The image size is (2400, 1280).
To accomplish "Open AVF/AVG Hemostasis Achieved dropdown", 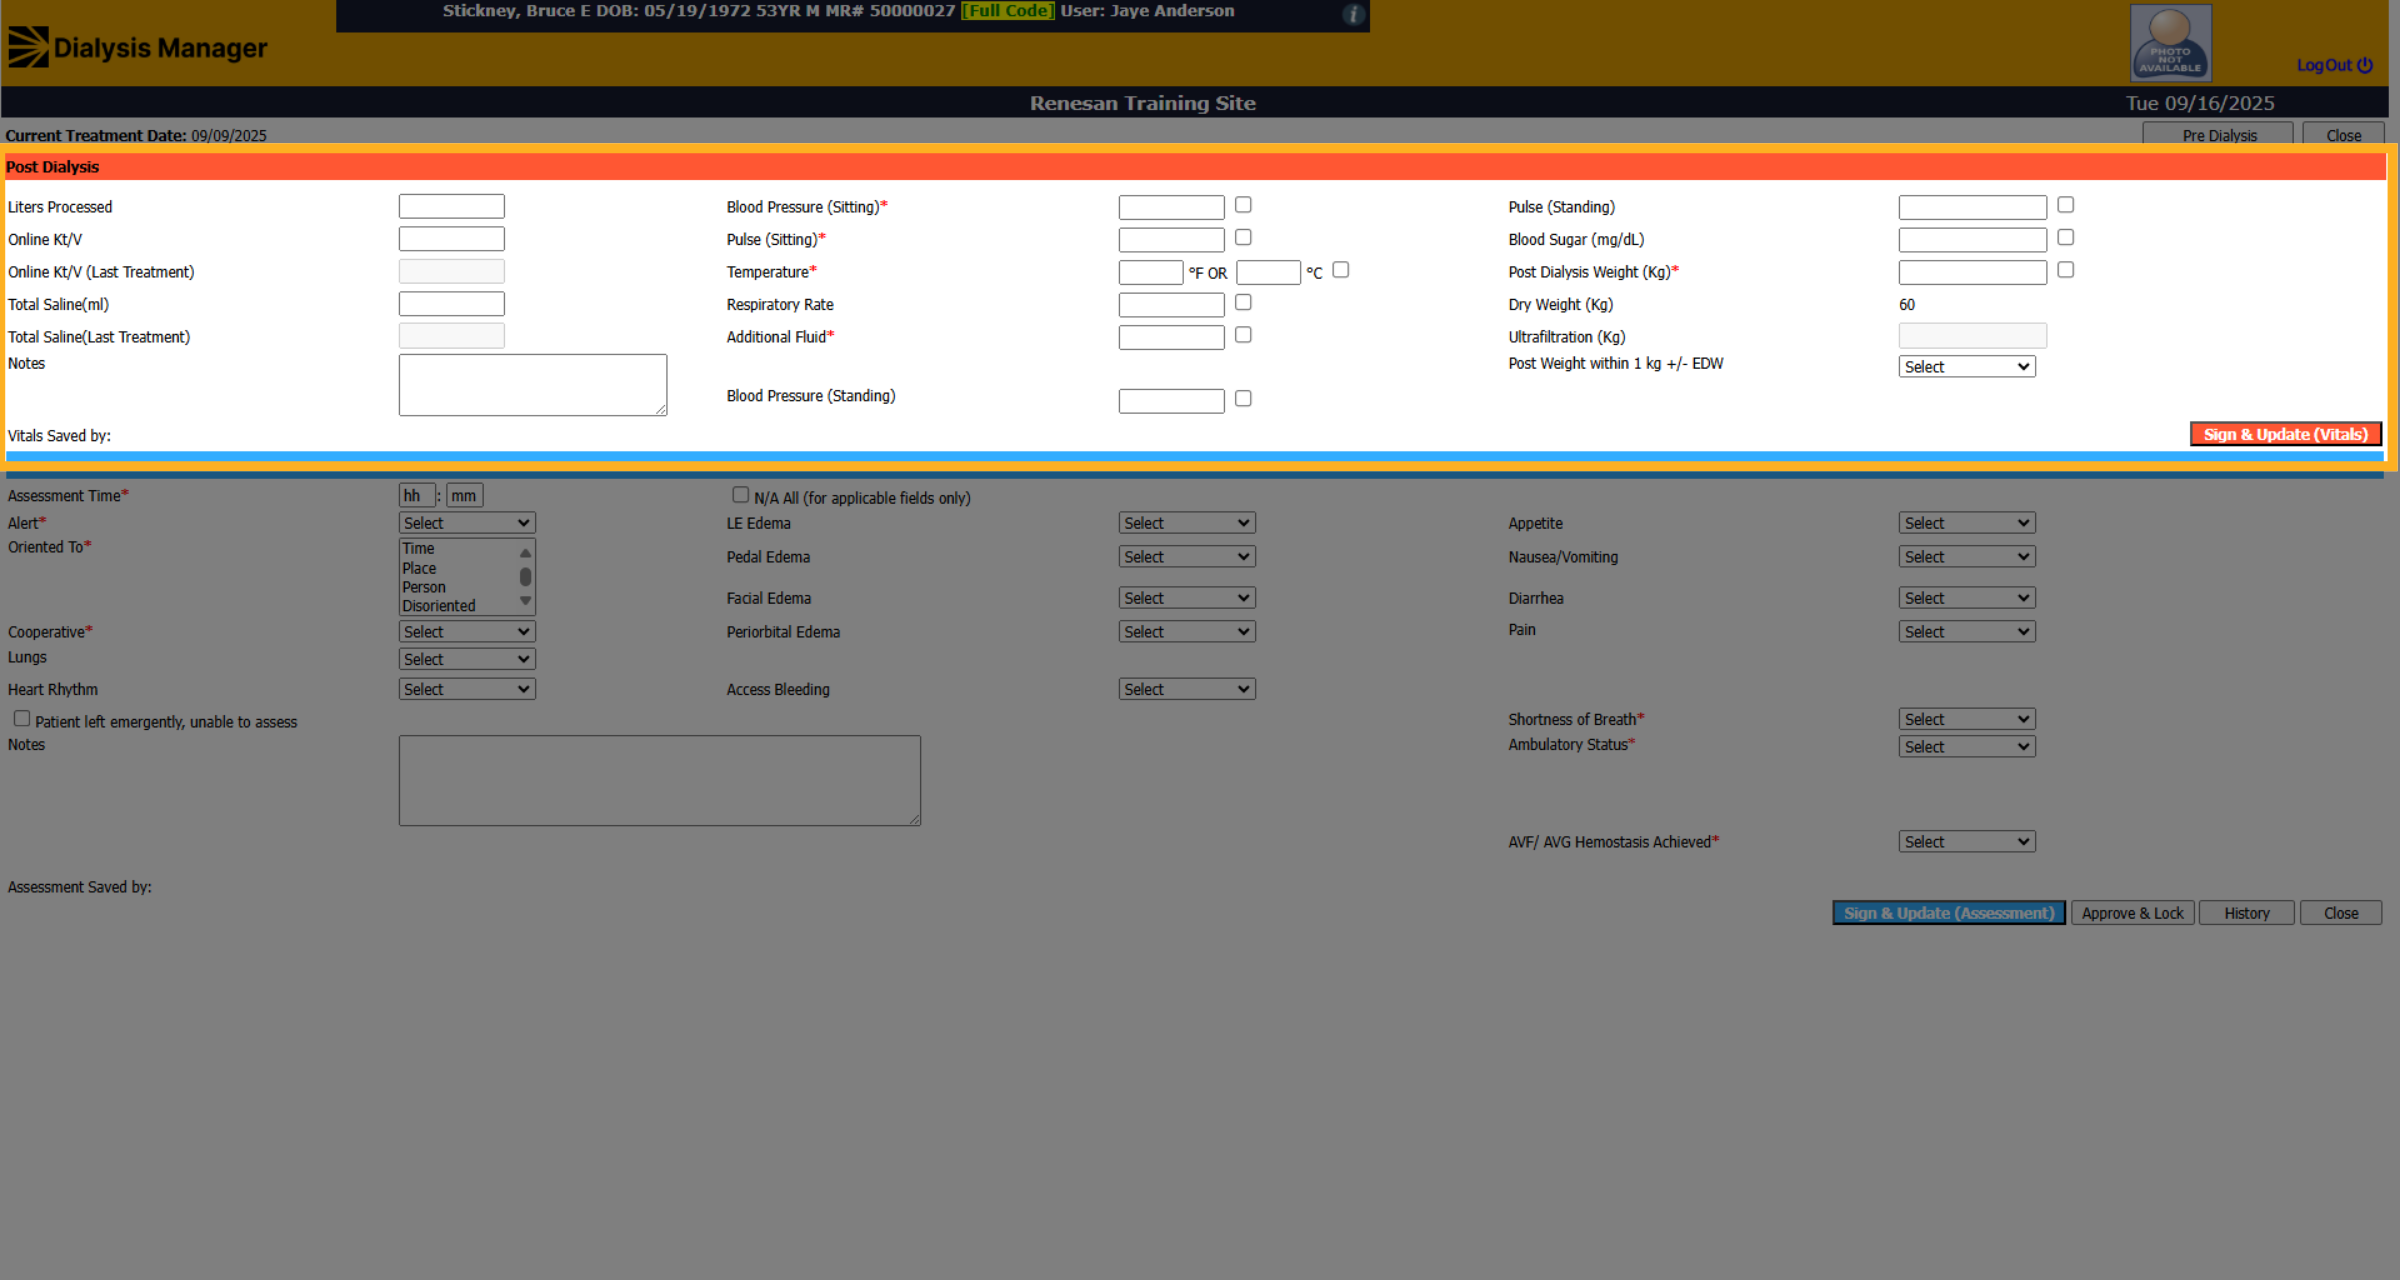I will pos(1967,842).
